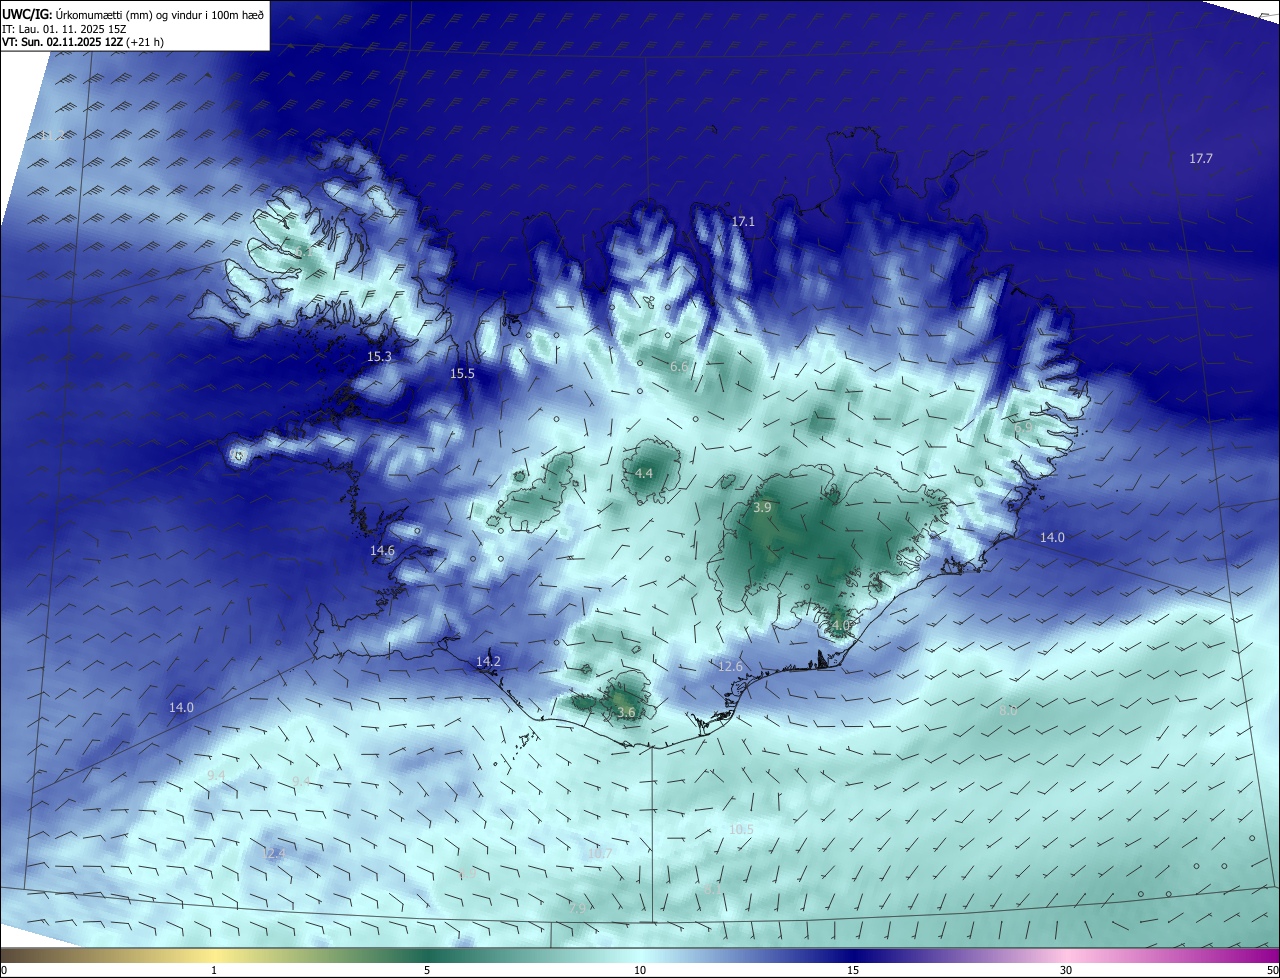Viewport: 1280px width, 978px height.
Task: Click the 5 tick on the colour scale
Action: (427, 970)
